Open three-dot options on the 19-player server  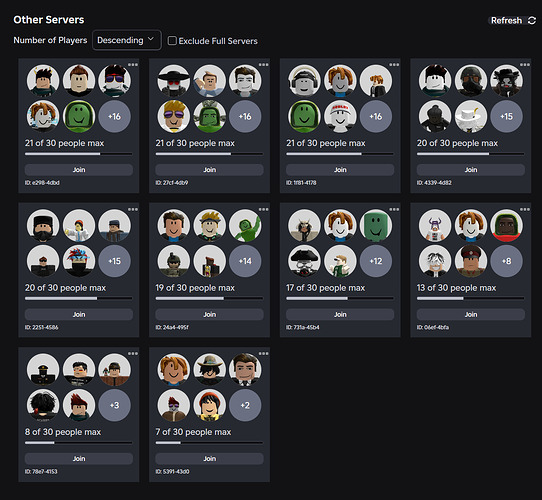coord(263,209)
